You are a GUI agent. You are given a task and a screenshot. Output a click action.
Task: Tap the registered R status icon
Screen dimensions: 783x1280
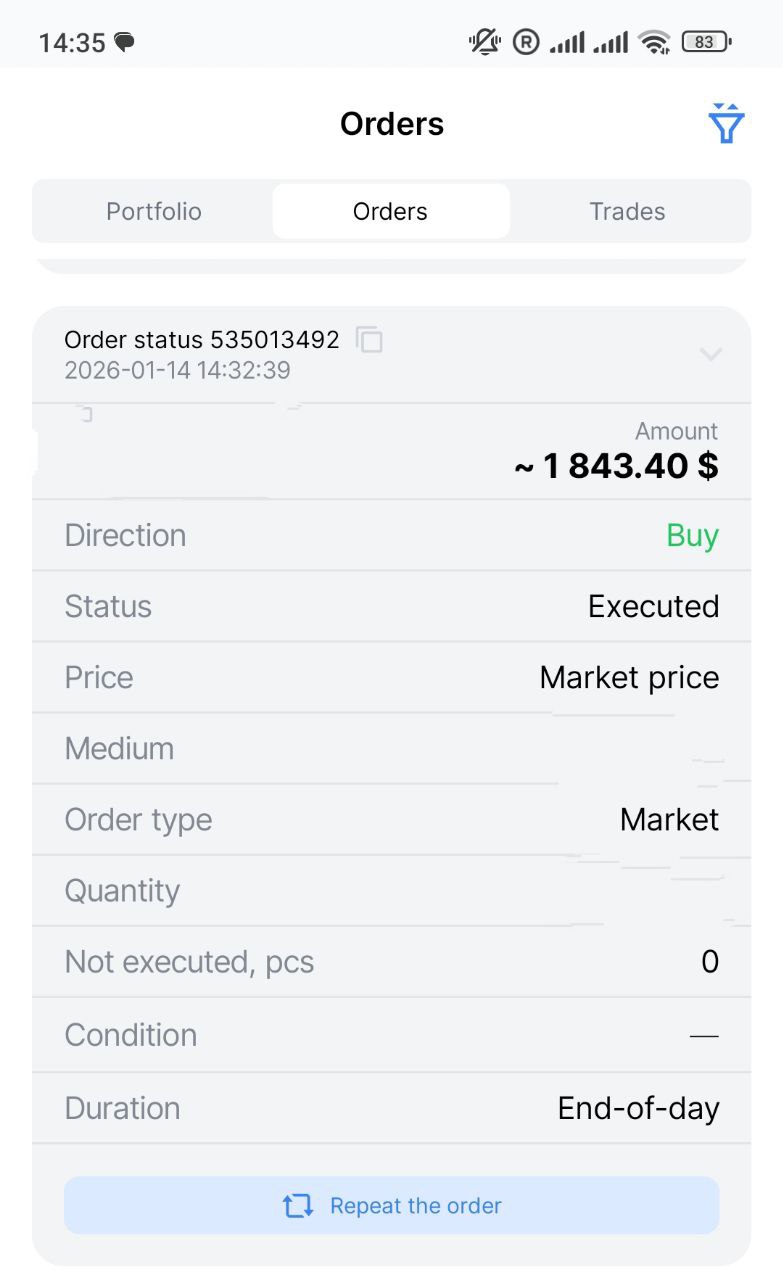526,42
